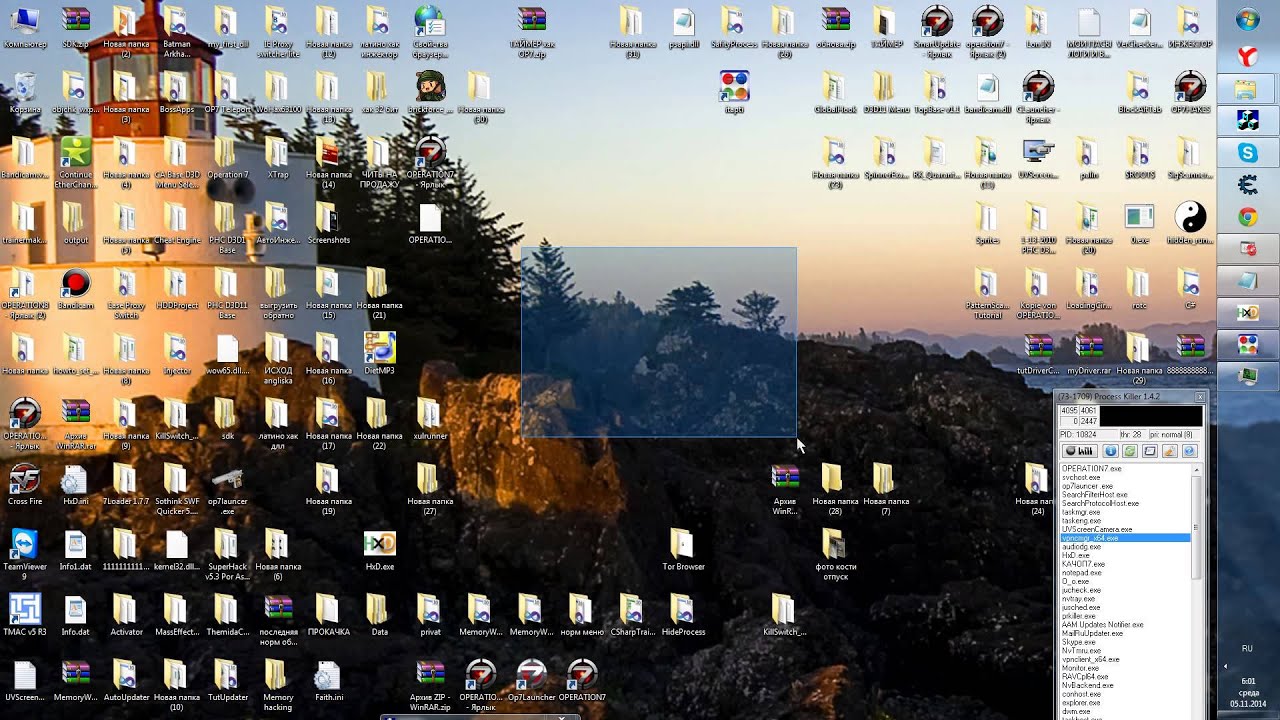Select the Activator folder icon
The width and height of the screenshot is (1280, 720).
(x=126, y=614)
